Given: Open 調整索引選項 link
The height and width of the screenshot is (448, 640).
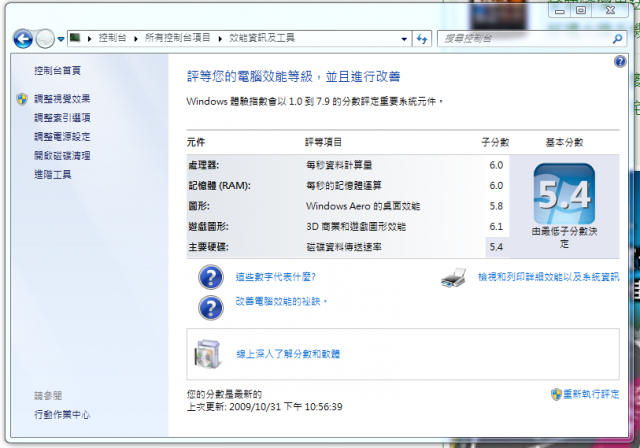Looking at the screenshot, I should [x=62, y=118].
